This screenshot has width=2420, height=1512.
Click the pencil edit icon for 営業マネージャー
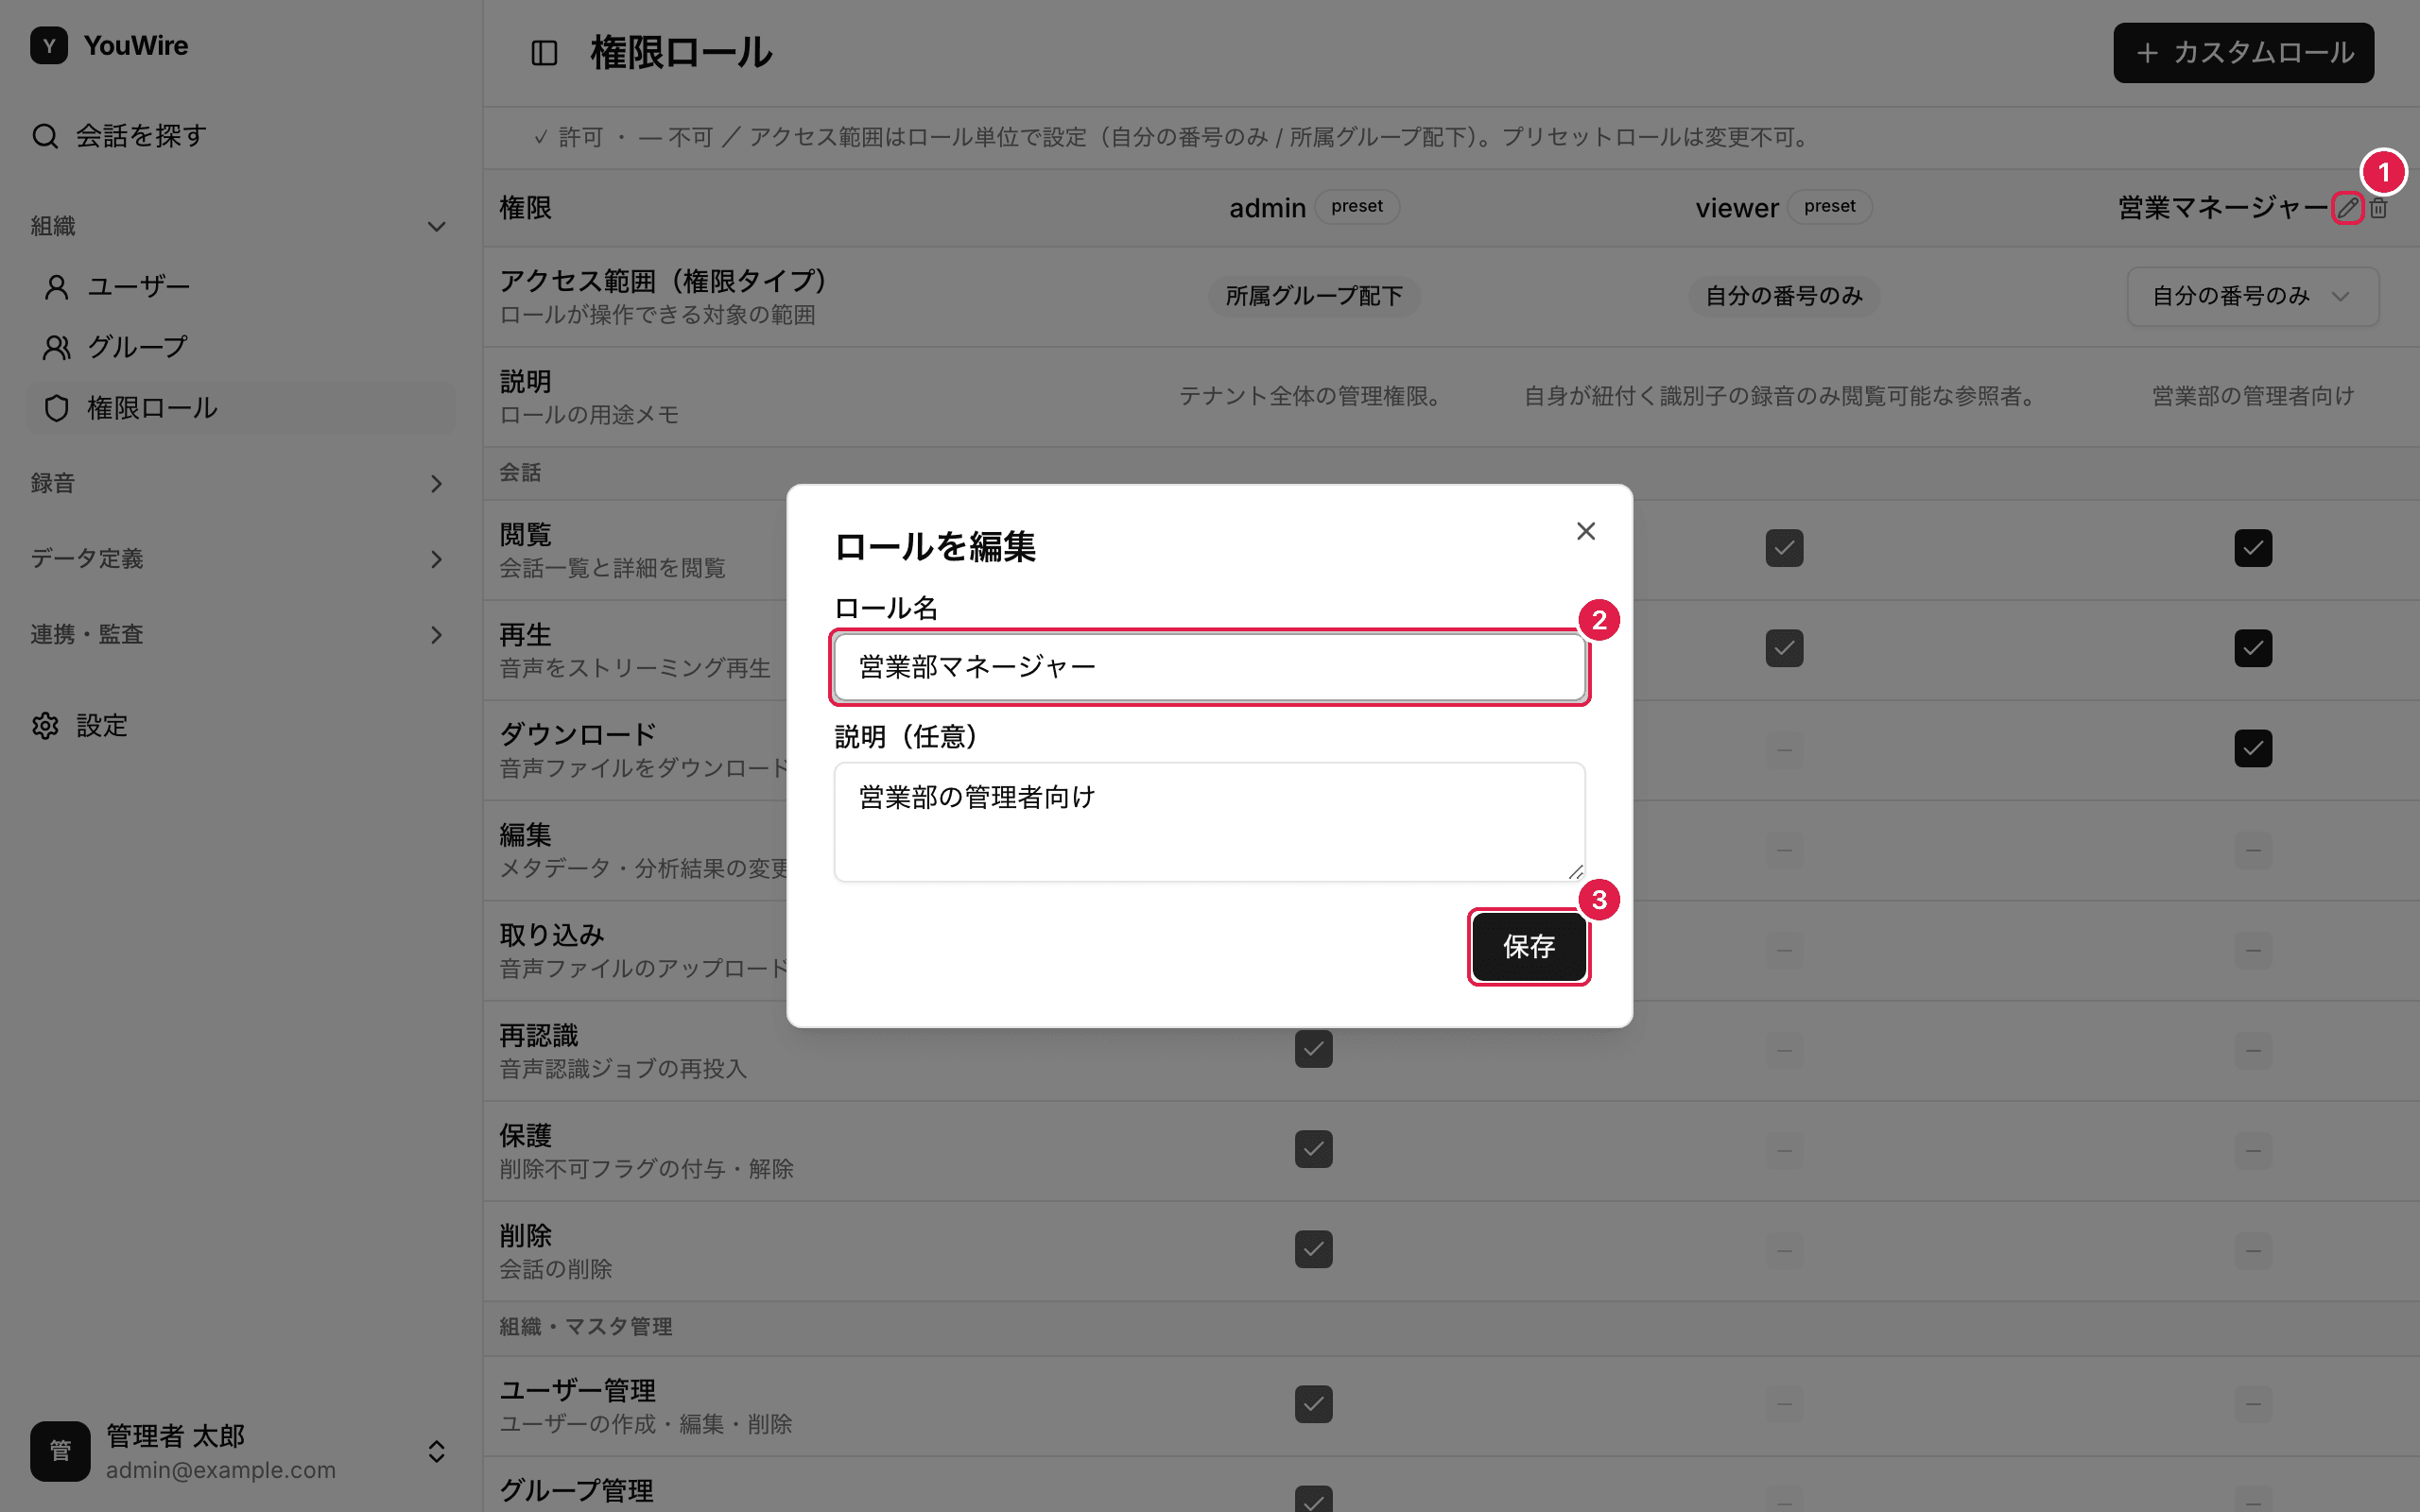click(x=2347, y=208)
